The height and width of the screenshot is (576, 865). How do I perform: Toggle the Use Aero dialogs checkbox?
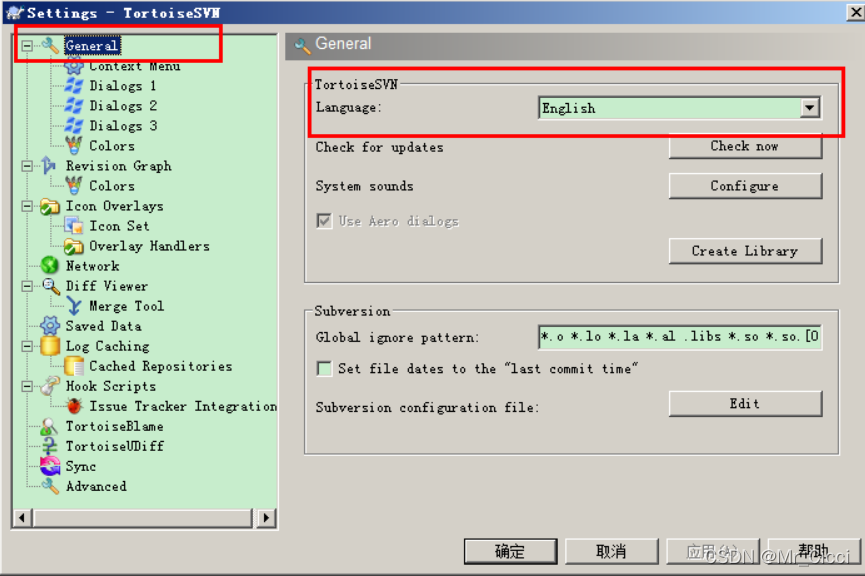pos(324,221)
